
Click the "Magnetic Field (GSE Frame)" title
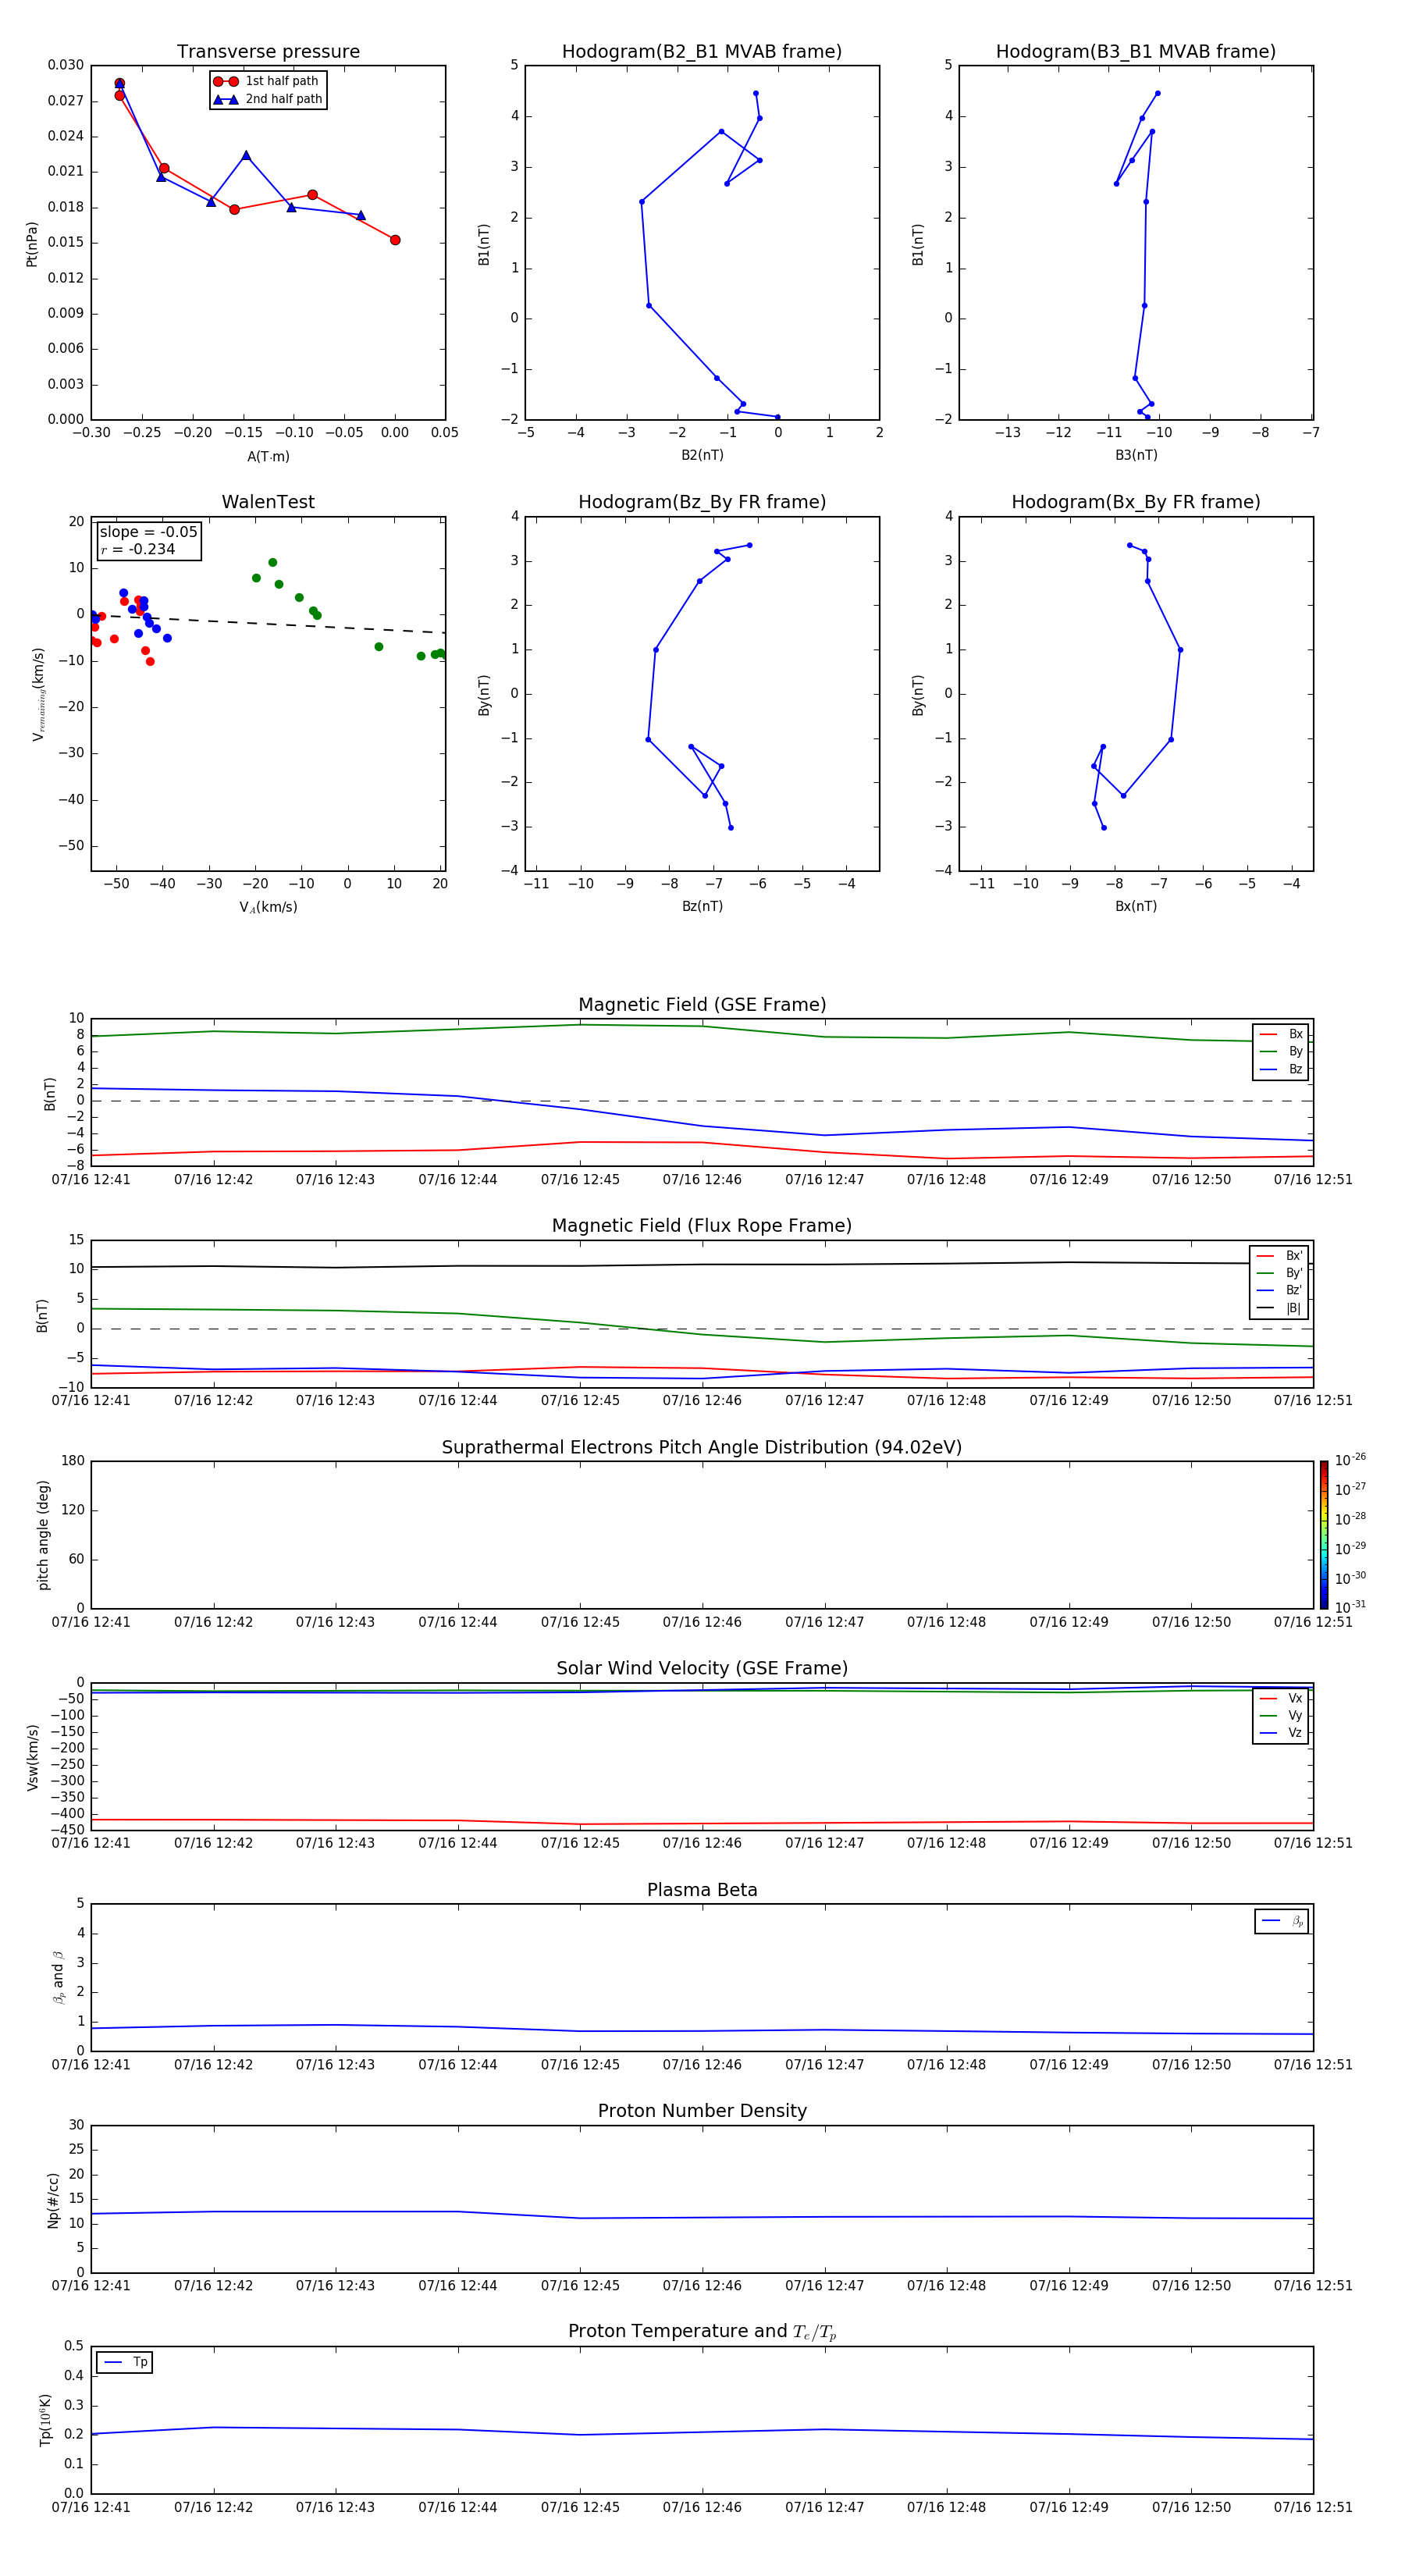(x=702, y=1005)
